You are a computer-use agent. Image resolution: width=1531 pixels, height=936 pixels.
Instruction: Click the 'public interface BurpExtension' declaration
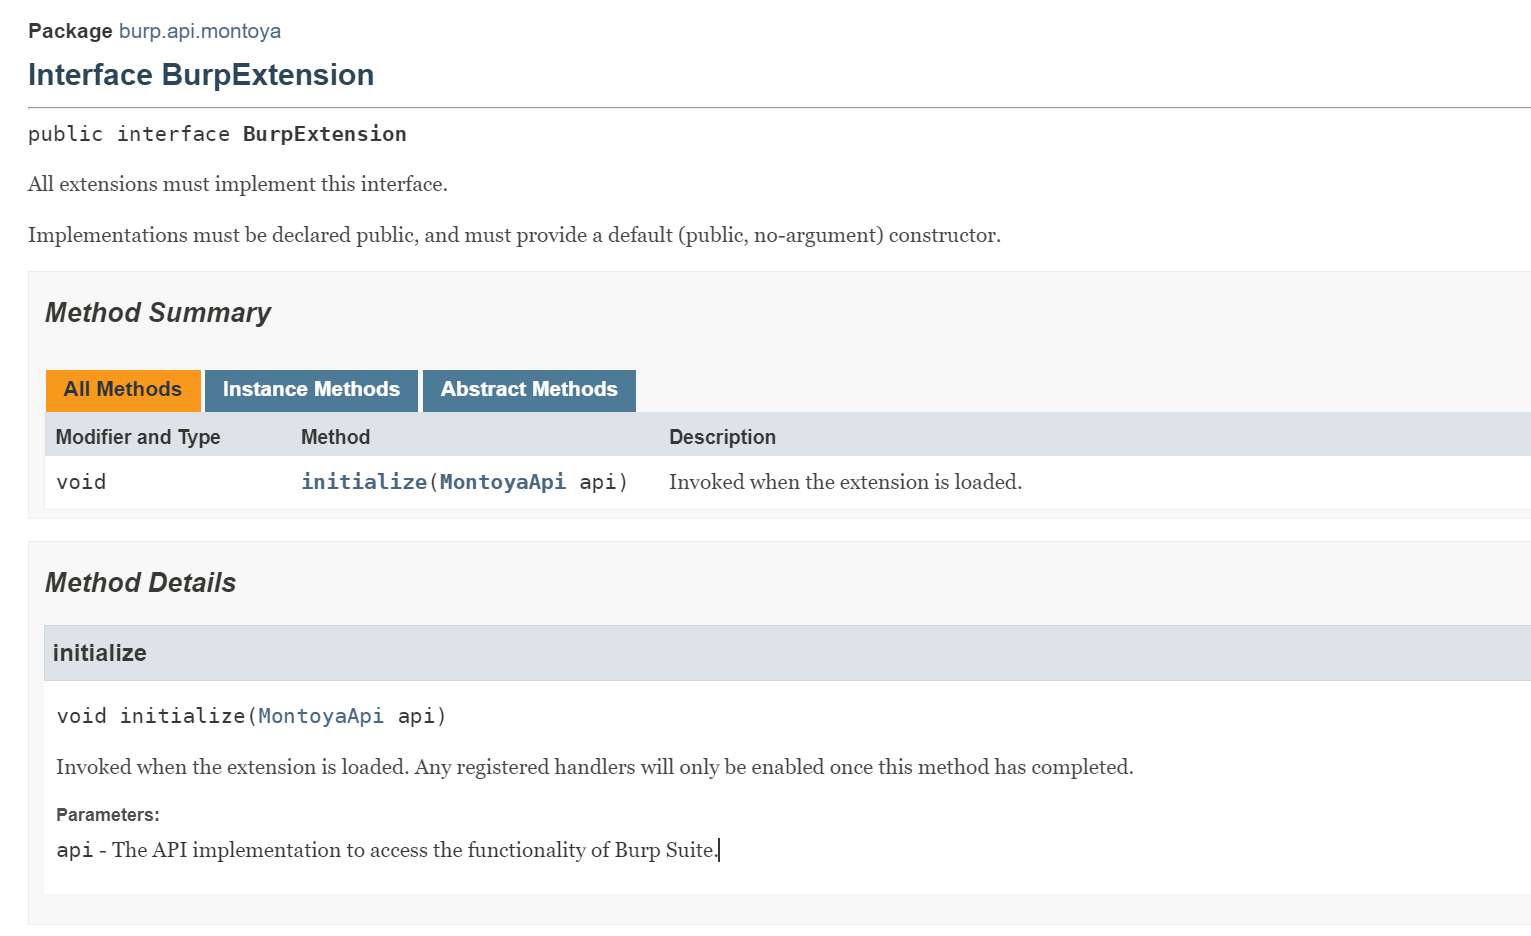(x=217, y=134)
